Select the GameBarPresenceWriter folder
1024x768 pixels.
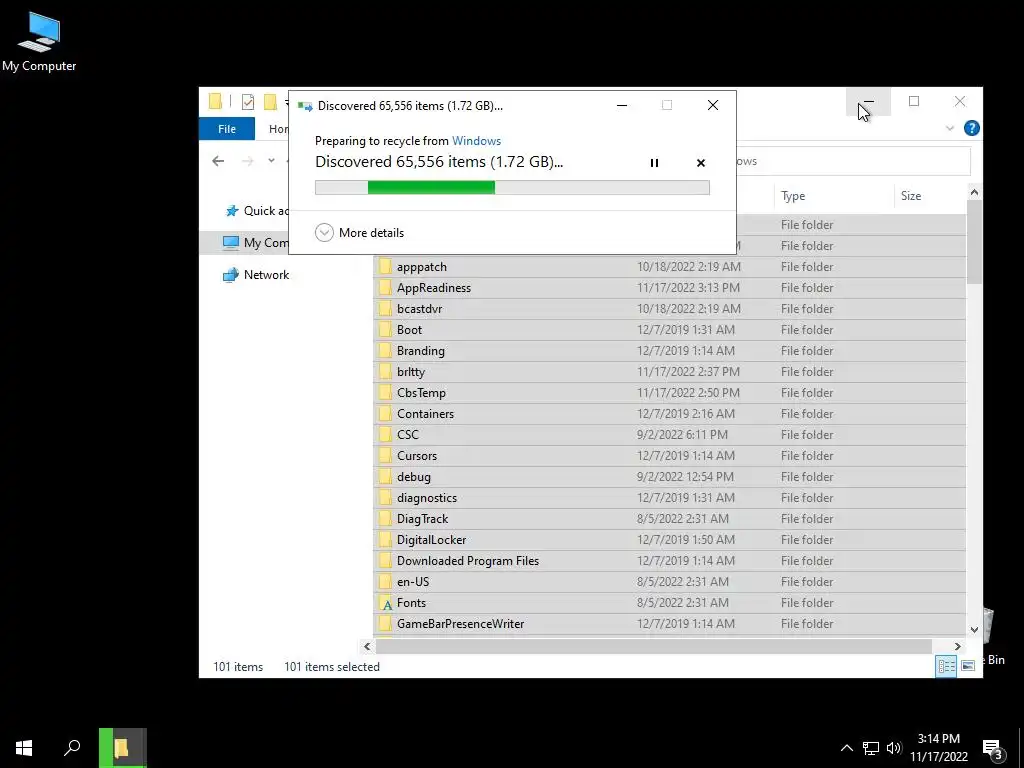(x=669, y=624)
